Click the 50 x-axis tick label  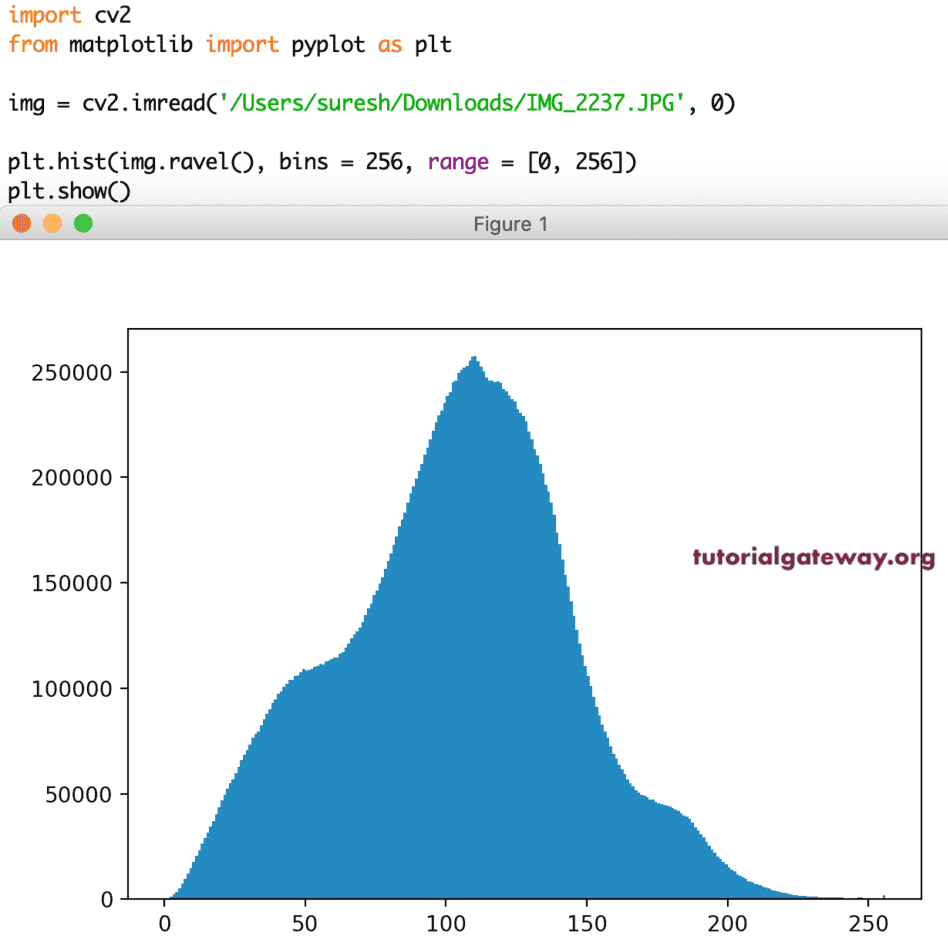305,923
